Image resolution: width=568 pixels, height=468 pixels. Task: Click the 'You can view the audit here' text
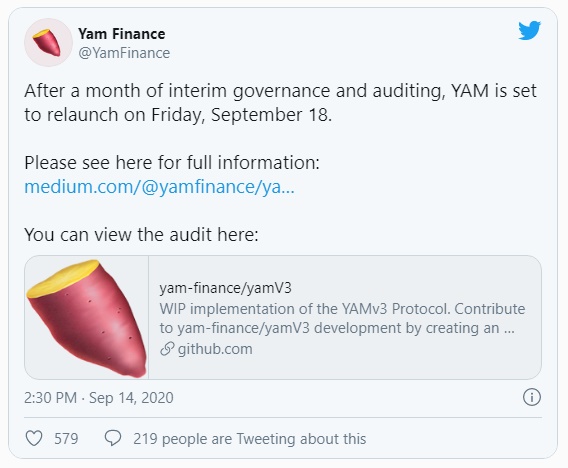(141, 235)
